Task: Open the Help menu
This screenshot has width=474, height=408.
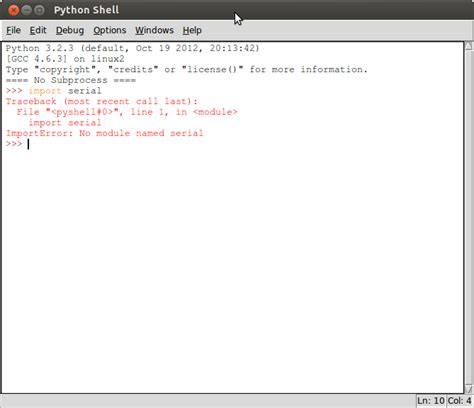Action: [192, 30]
